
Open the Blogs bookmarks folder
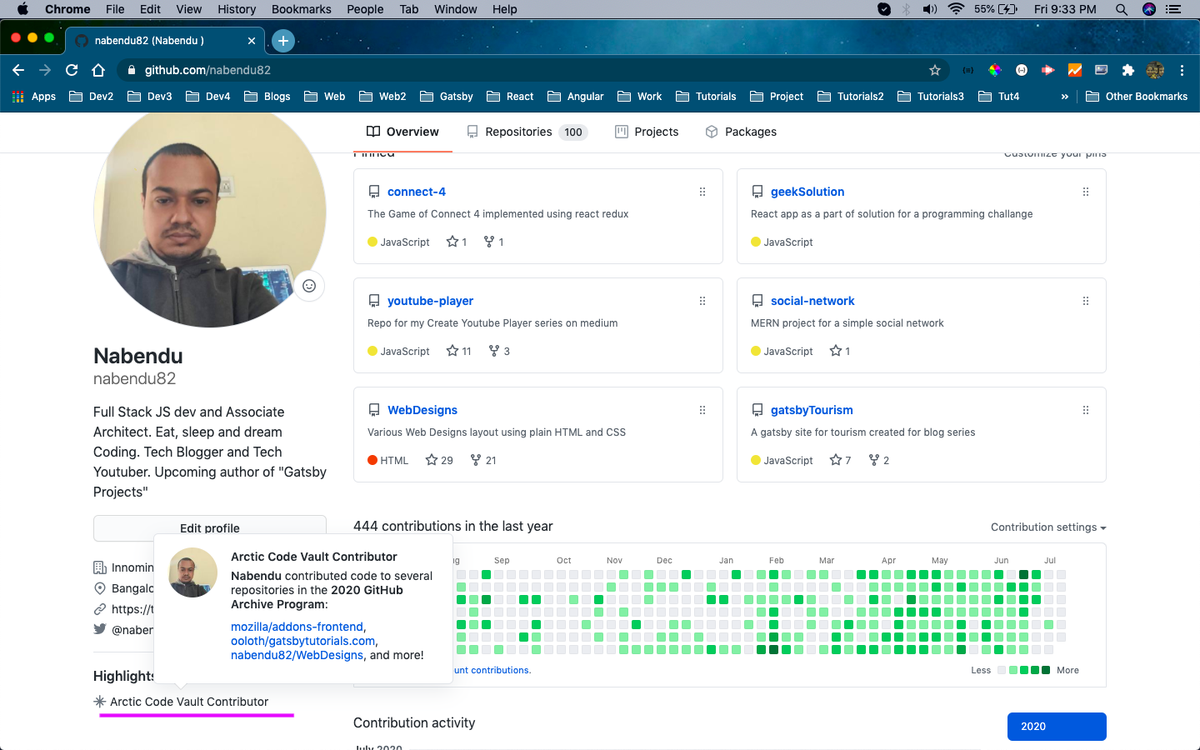coord(267,96)
